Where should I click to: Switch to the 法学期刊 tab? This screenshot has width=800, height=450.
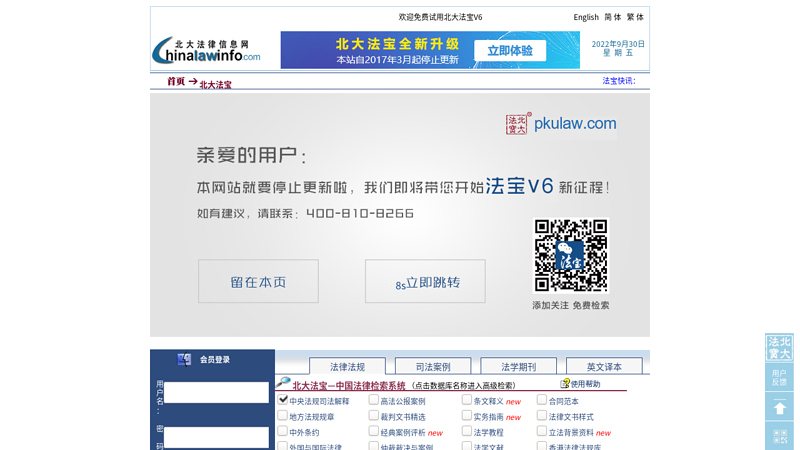coord(518,366)
